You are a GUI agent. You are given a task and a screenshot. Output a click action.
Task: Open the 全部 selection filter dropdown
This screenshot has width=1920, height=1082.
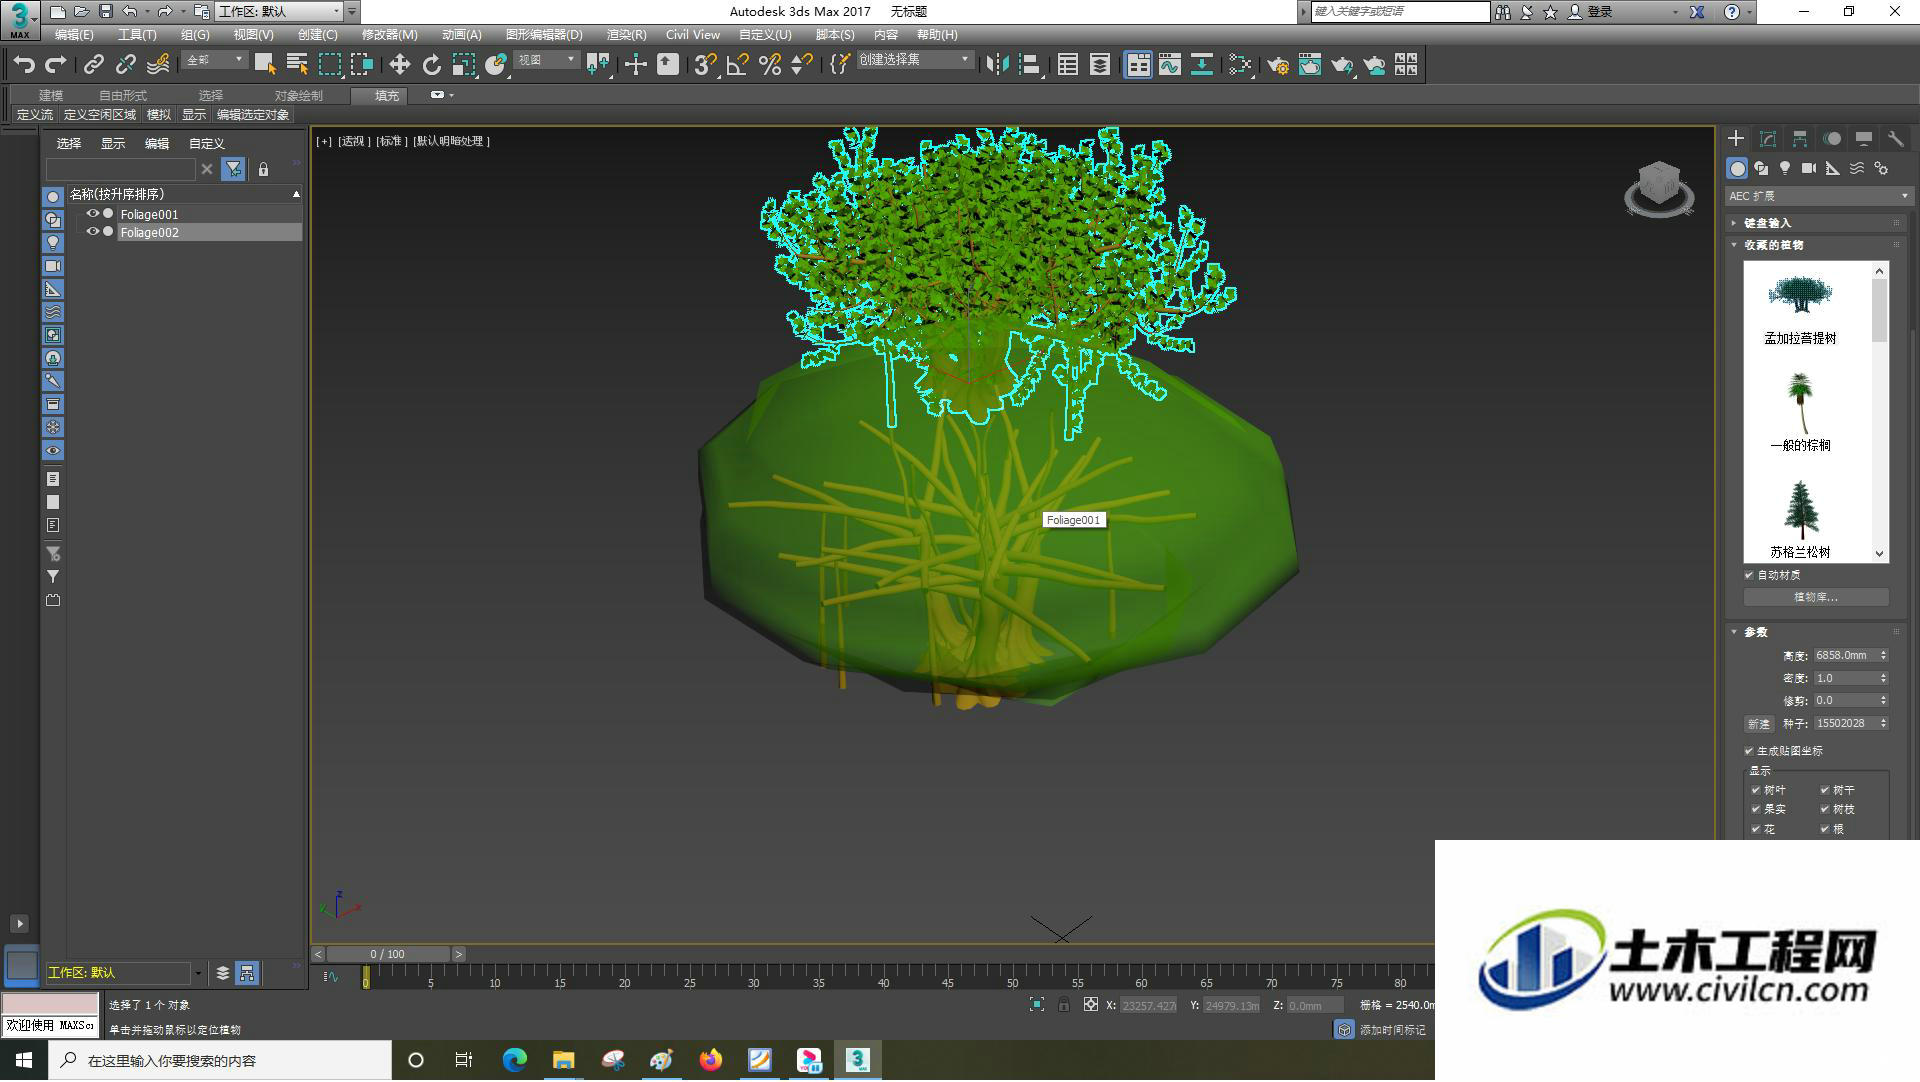214,60
